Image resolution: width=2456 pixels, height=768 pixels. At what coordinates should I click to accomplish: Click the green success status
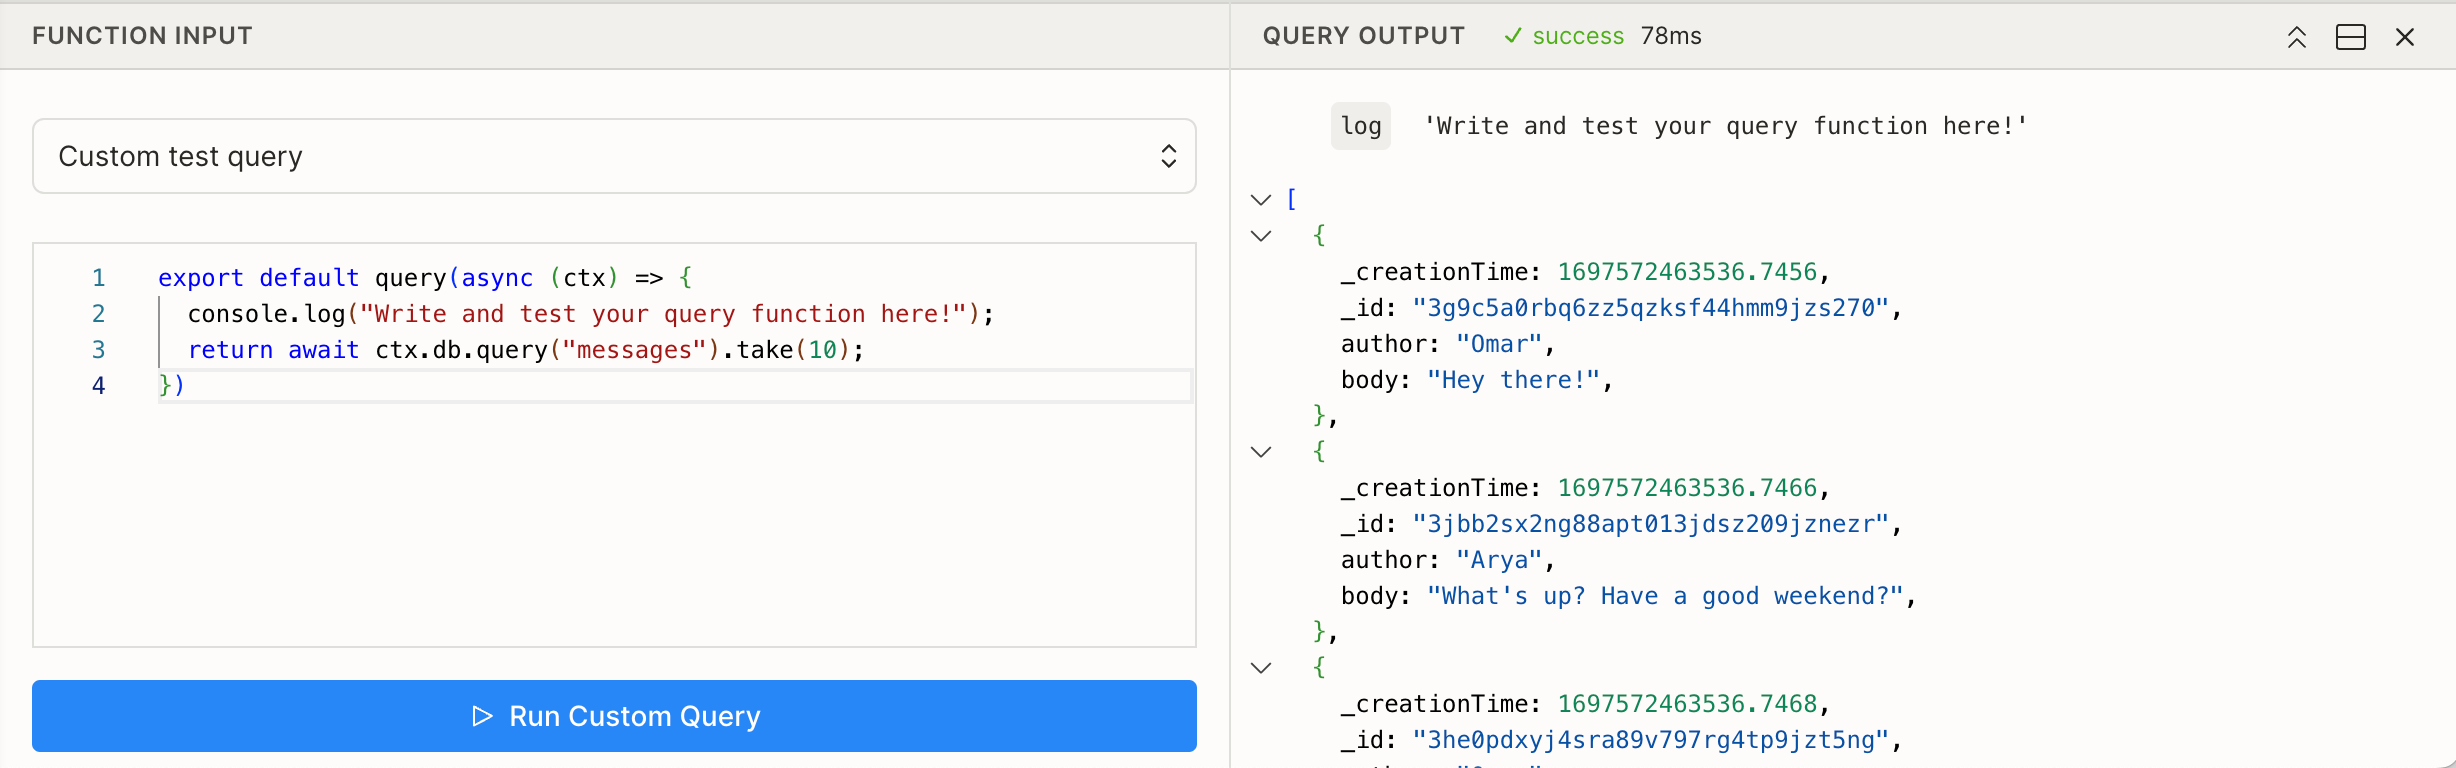pos(1564,36)
